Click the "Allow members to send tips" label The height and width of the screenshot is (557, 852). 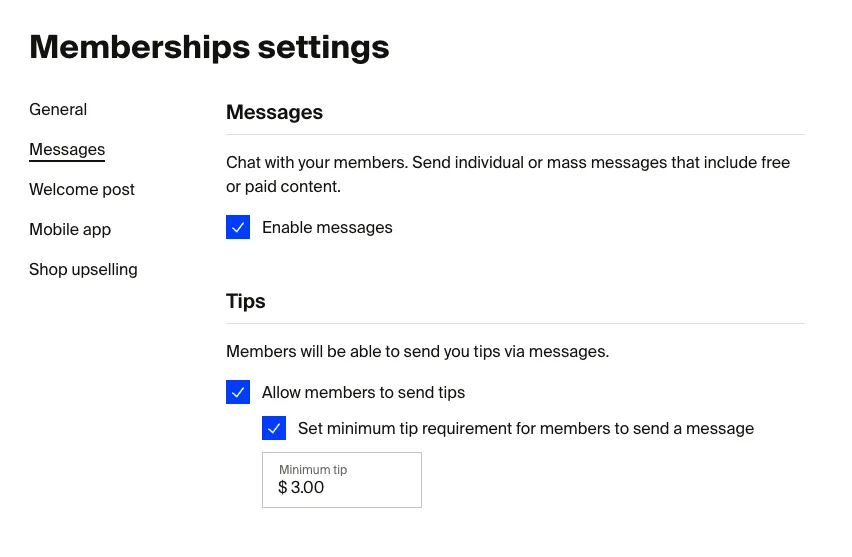pos(363,393)
